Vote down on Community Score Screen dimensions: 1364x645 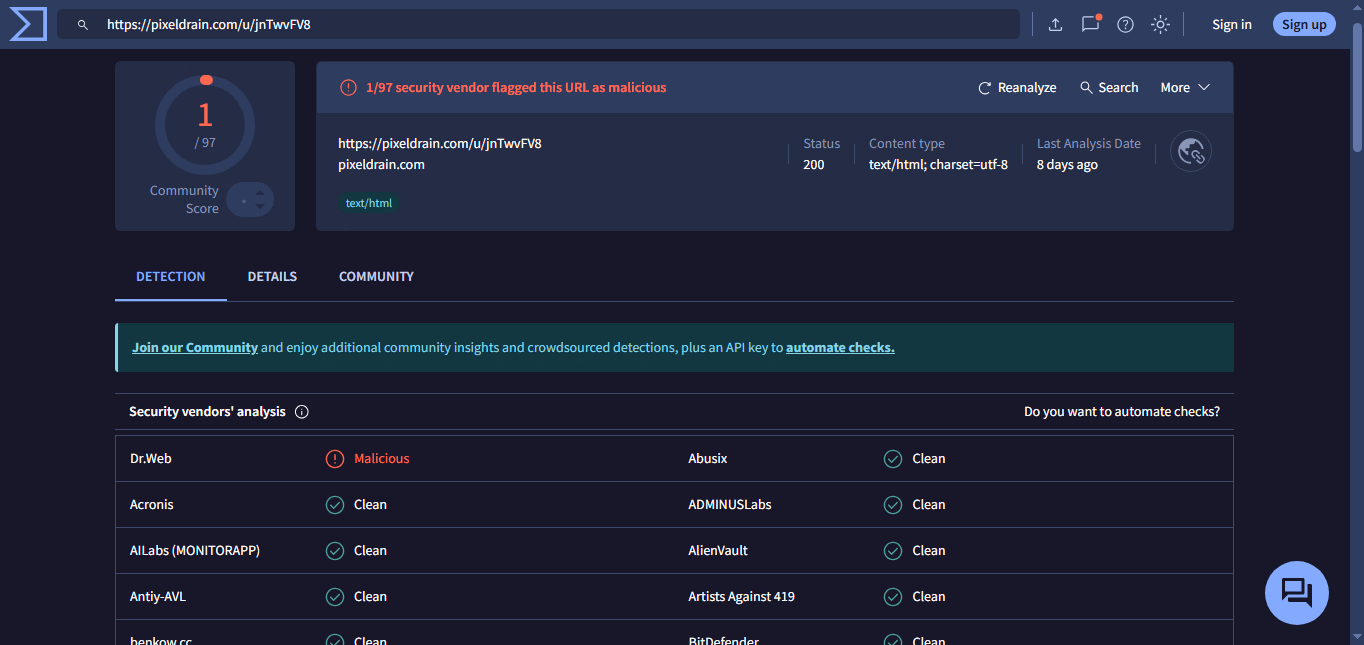[x=260, y=206]
